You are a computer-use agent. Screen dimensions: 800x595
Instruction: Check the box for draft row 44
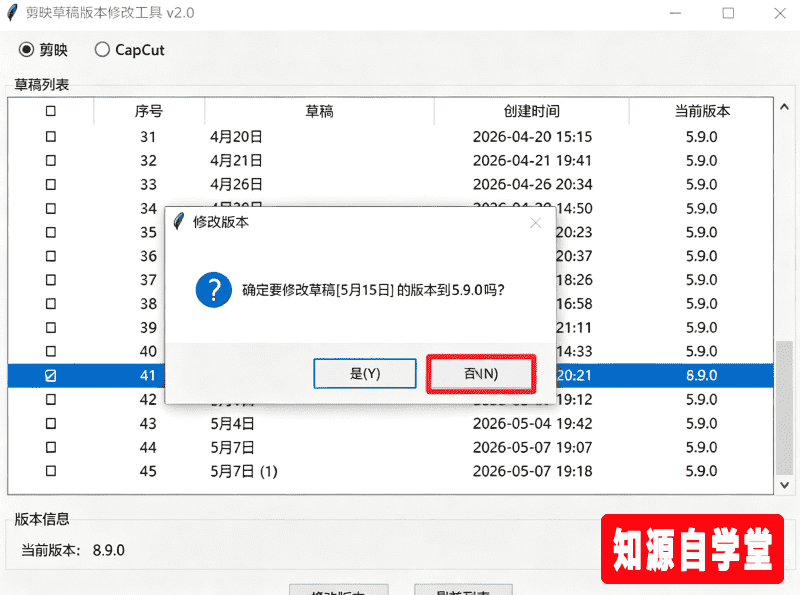click(51, 447)
